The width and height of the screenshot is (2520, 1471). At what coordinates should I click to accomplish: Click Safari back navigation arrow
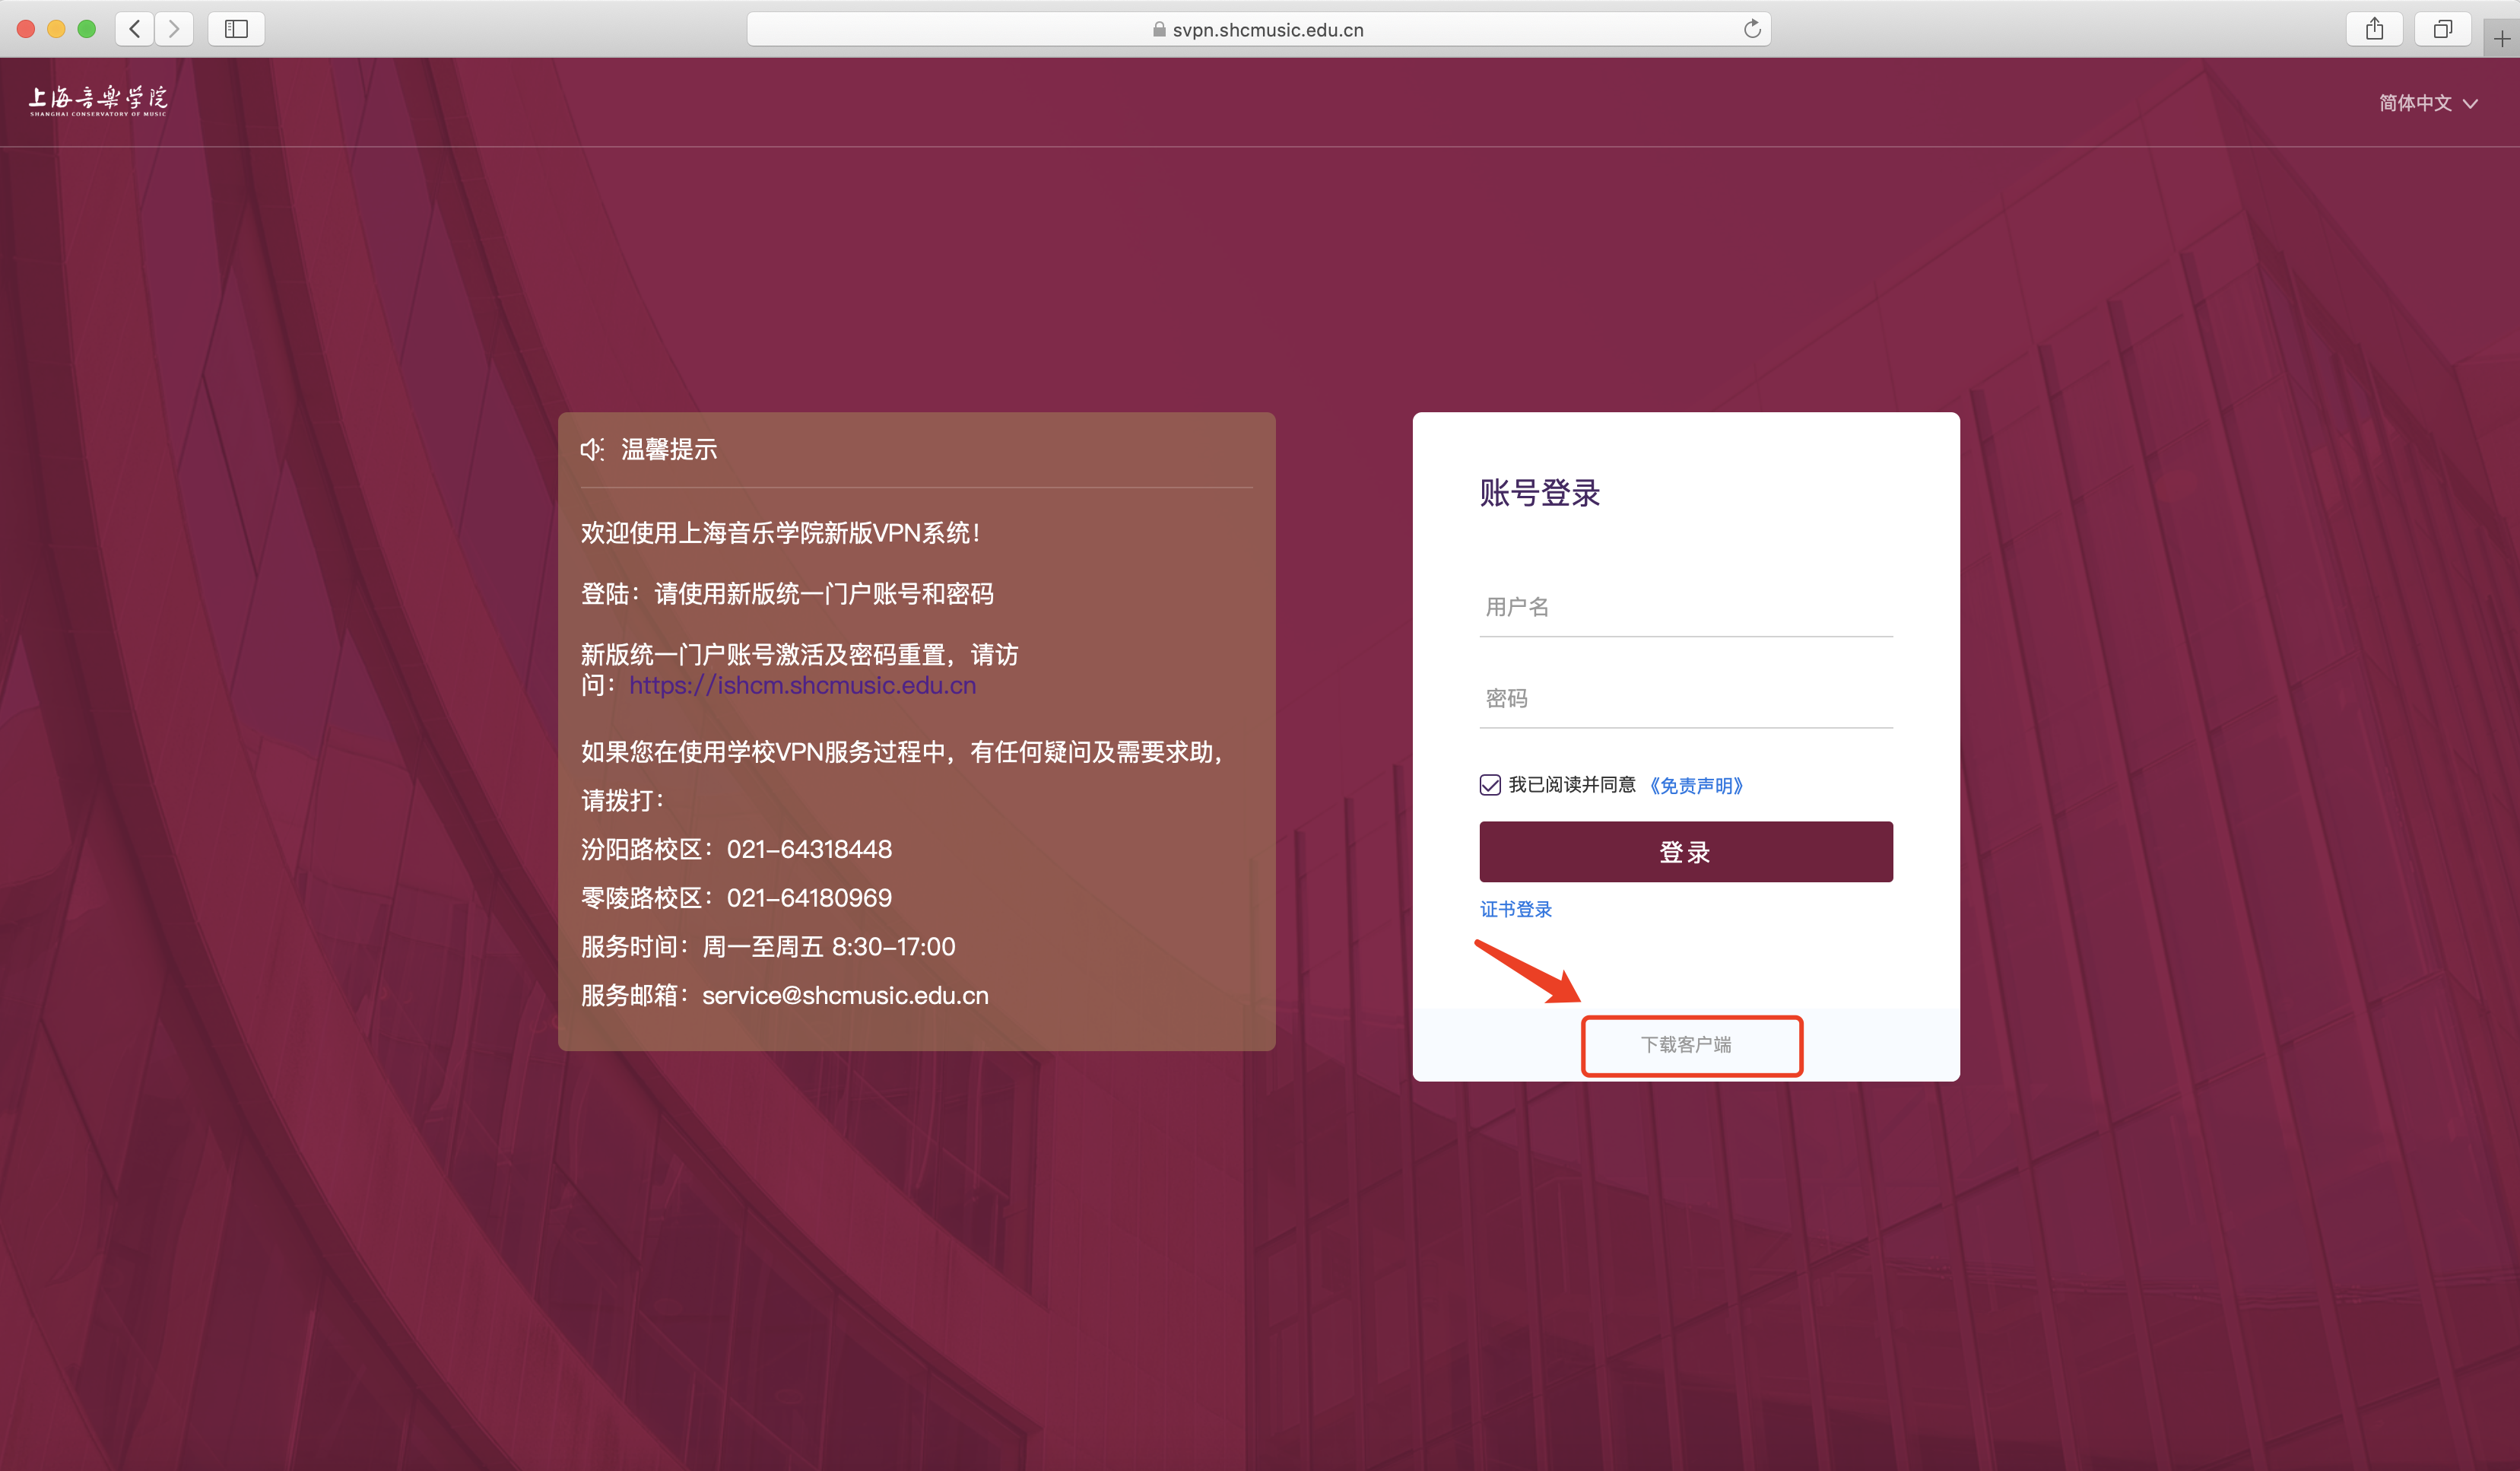pyautogui.click(x=135, y=29)
